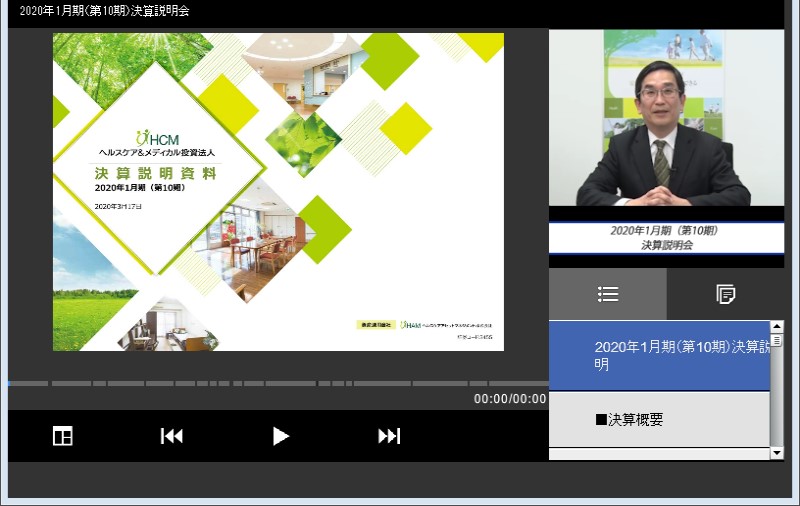
Task: Click the 00:00/00:00 time display
Action: pyautogui.click(x=510, y=399)
